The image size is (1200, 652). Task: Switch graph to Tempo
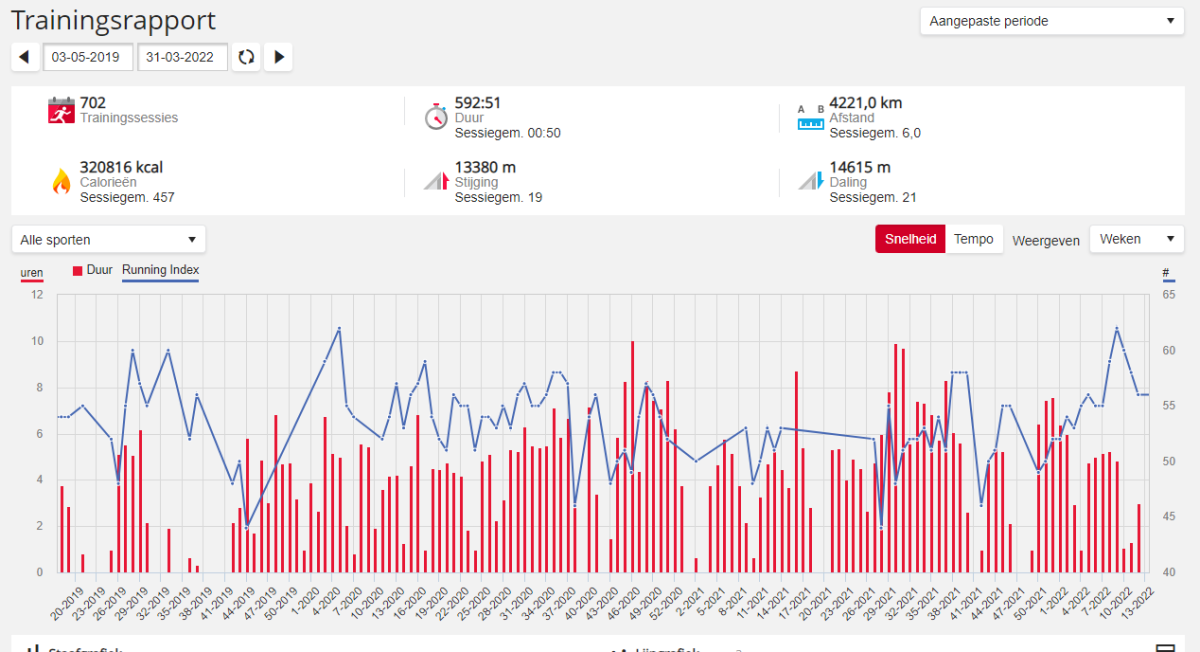click(973, 239)
